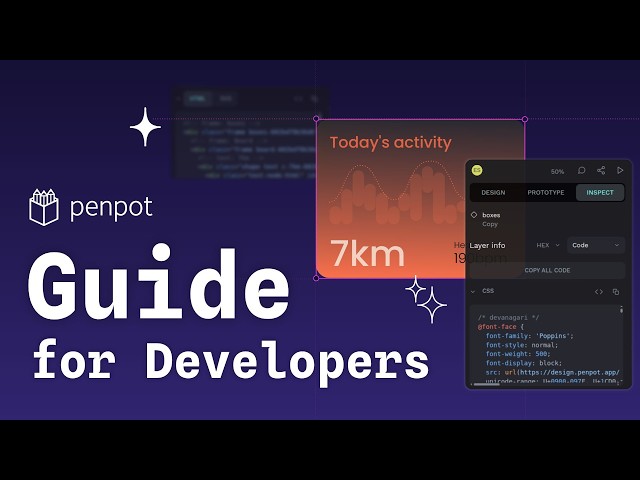Open the comments speech bubble icon

tap(582, 170)
